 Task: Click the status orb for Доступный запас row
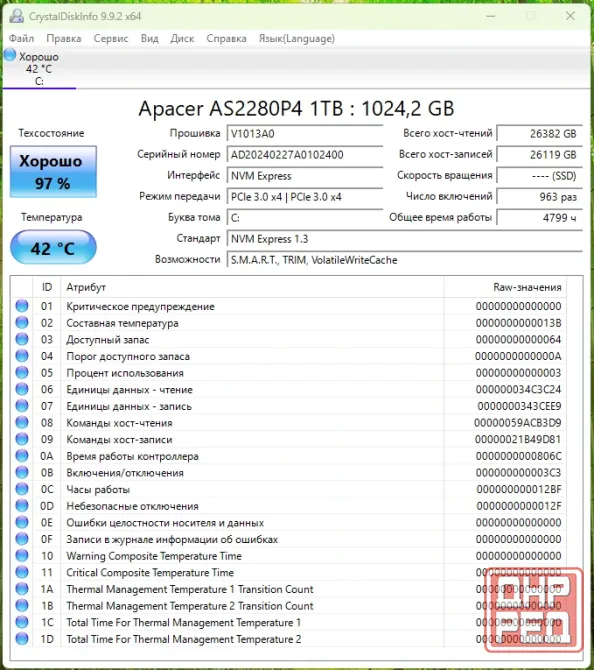click(x=22, y=339)
